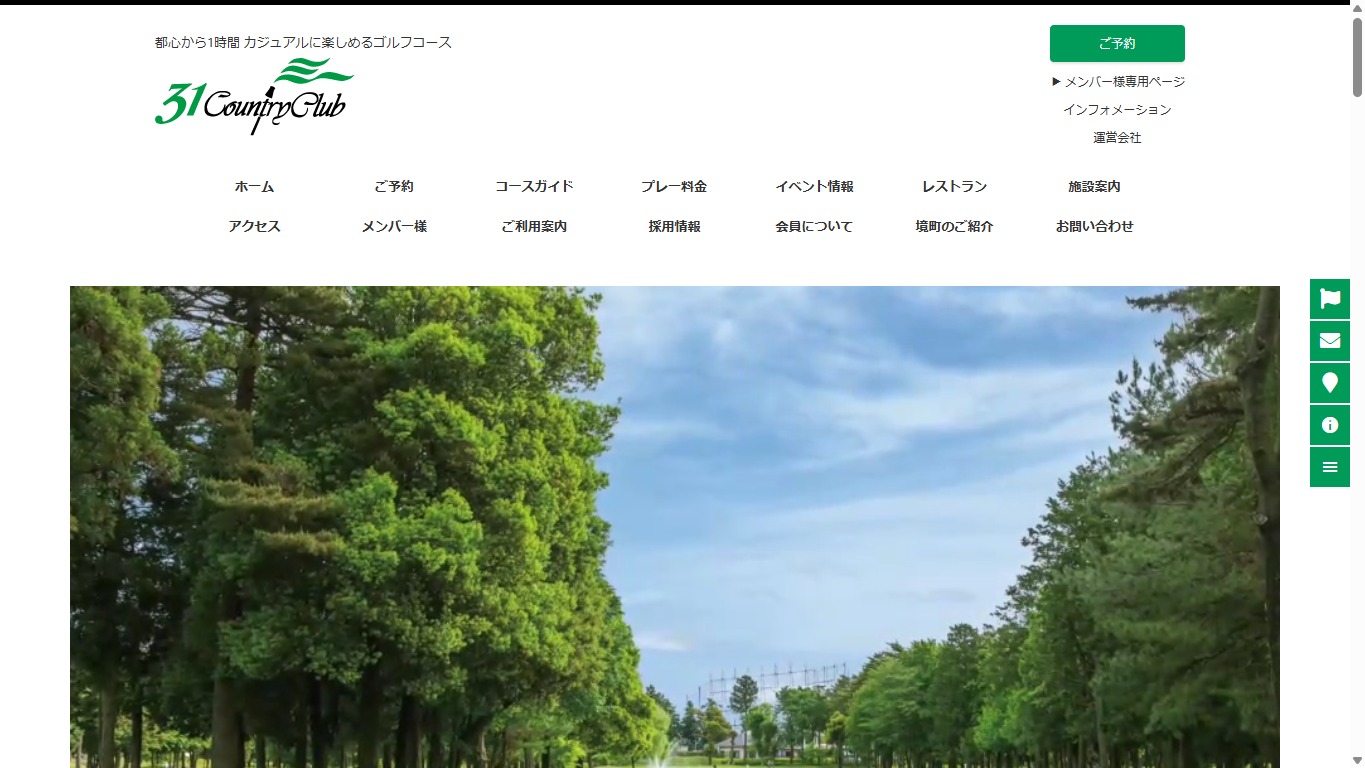Open the レストラン menu item
This screenshot has height=768, width=1365.
[954, 187]
